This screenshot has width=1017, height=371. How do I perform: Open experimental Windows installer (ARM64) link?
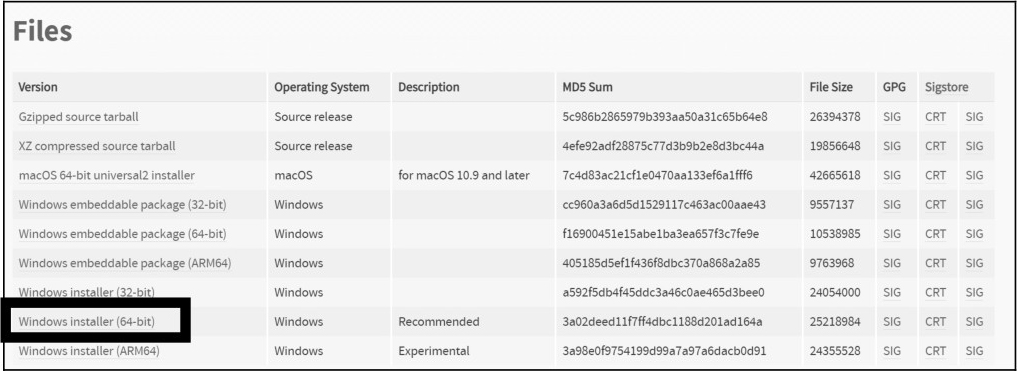pos(89,351)
